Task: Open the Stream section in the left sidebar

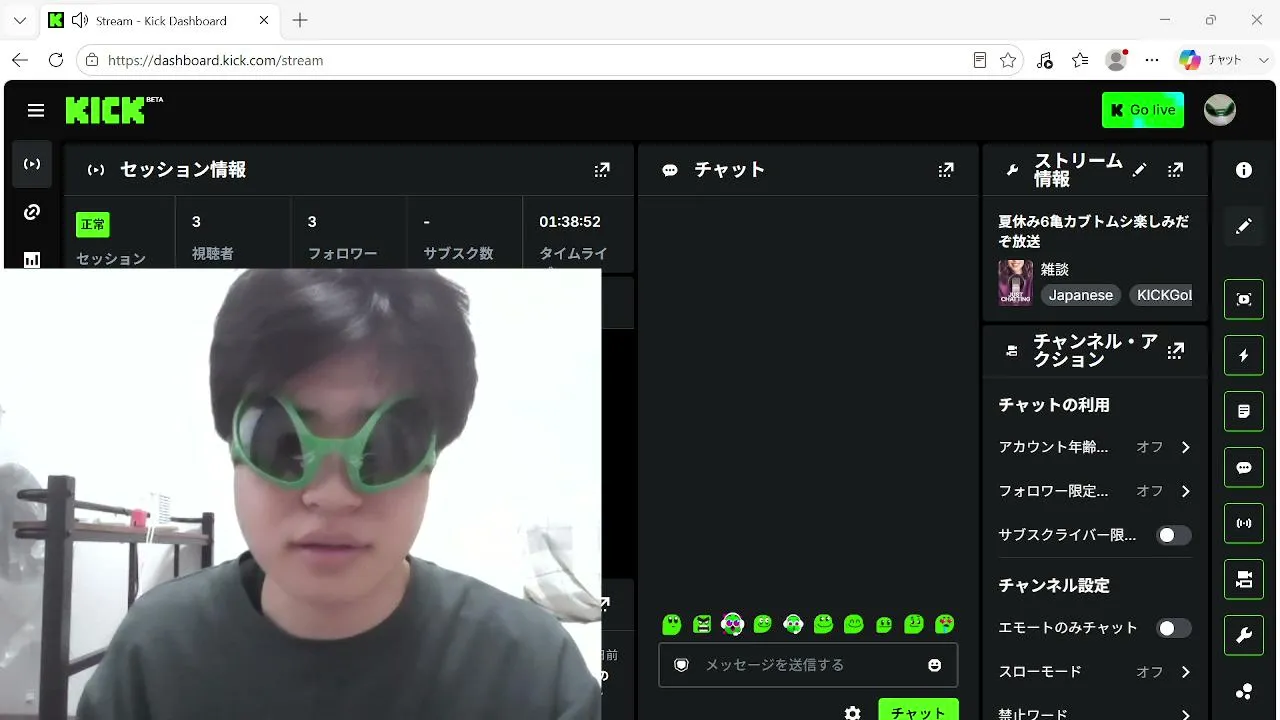Action: coord(32,164)
